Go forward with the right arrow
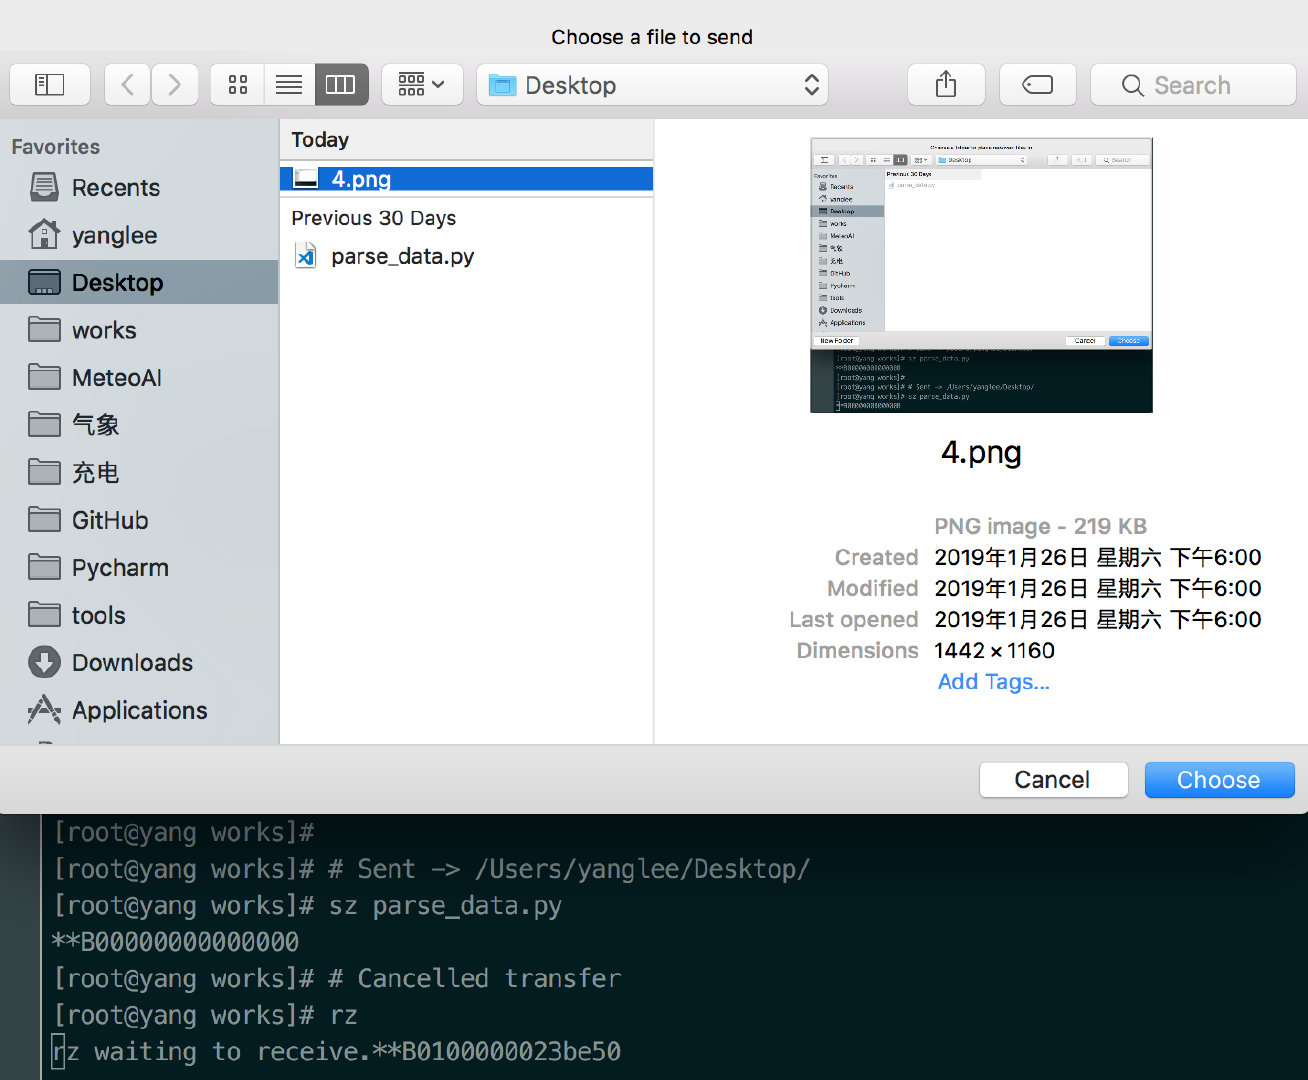Screen dimensions: 1308x1080 [175, 85]
